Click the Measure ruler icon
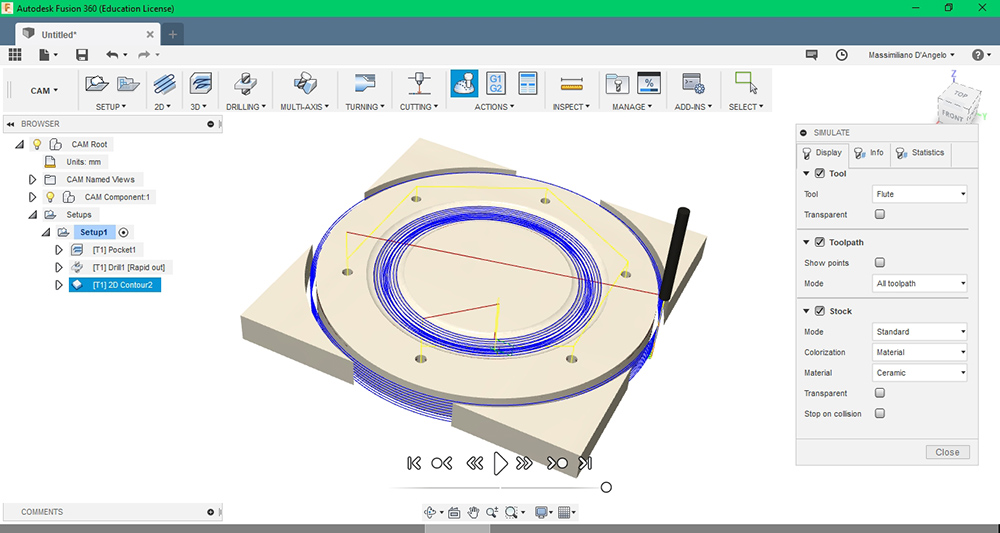 pyautogui.click(x=572, y=84)
